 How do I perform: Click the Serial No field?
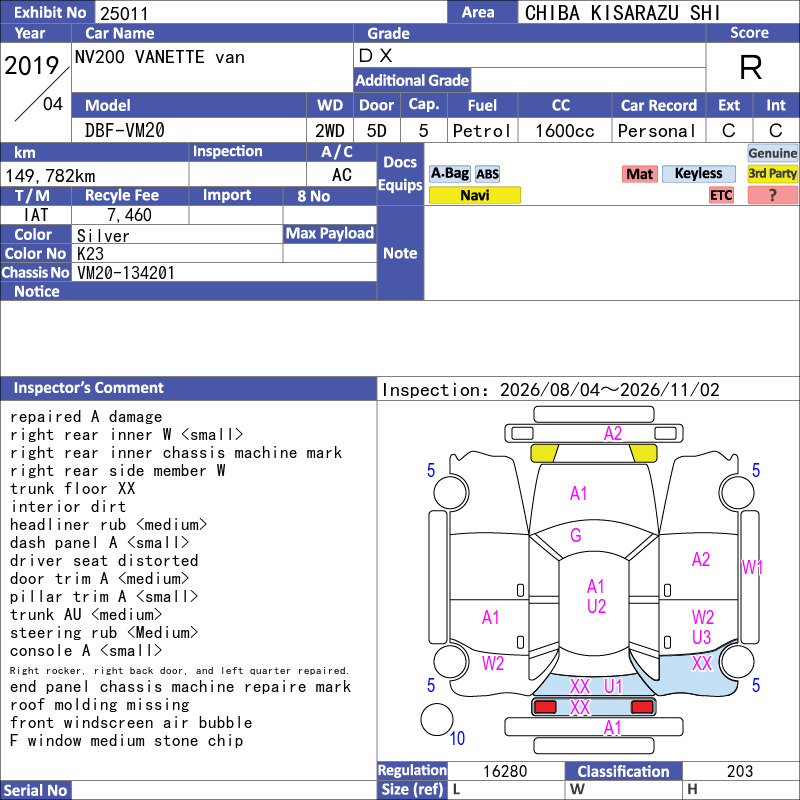click(x=224, y=790)
